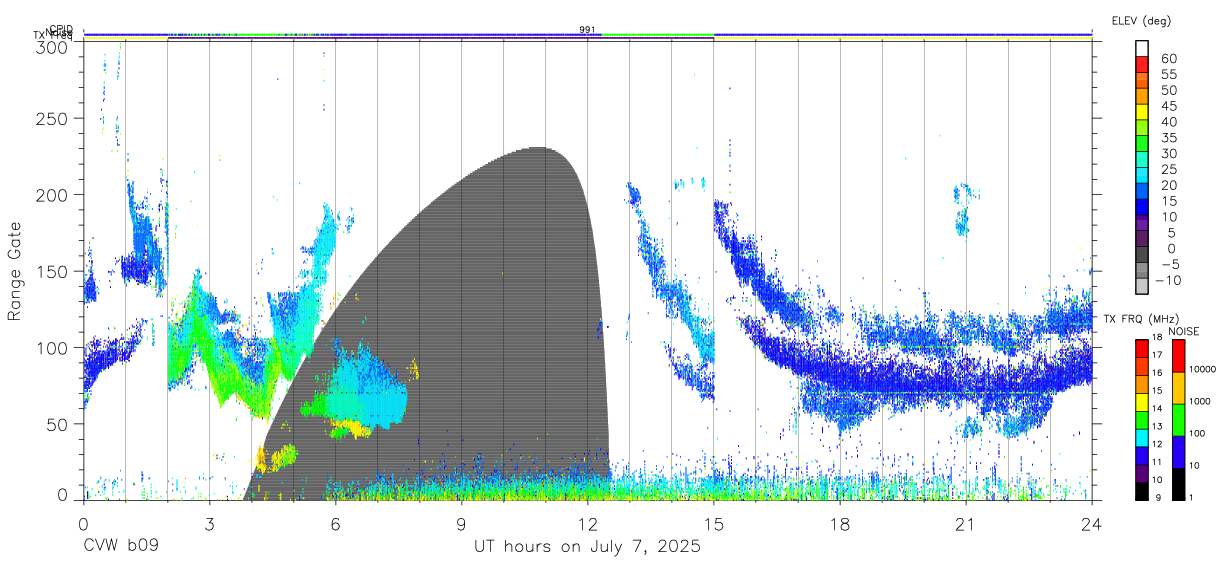The width and height of the screenshot is (1228, 567).
Task: Click the 'ELEV (deg)' colorbar title
Action: point(1141,20)
